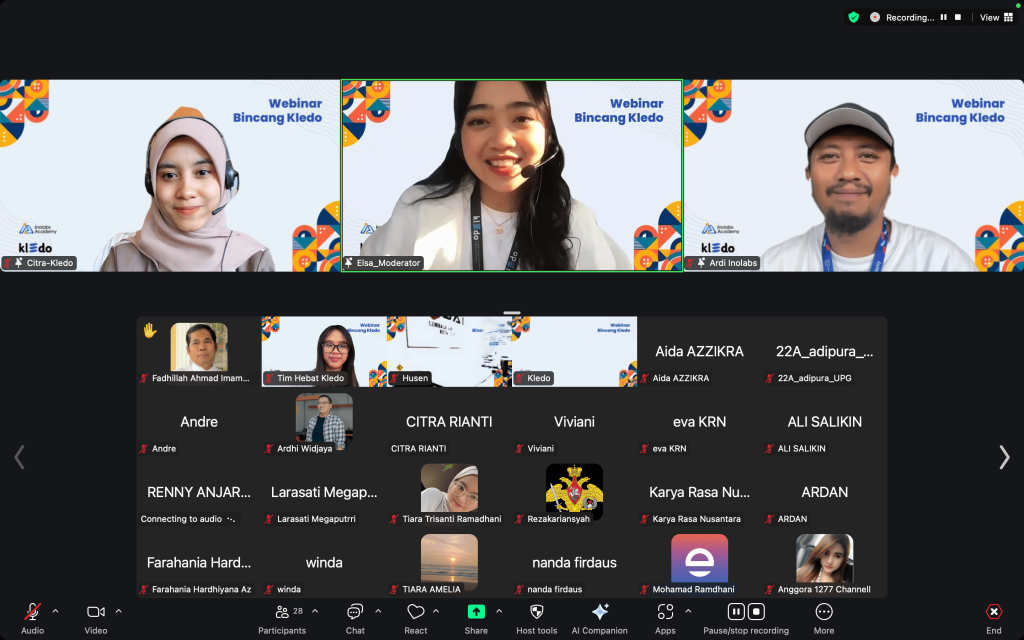
Task: Select Rezakariansyah eagle emblem tile
Action: point(575,492)
